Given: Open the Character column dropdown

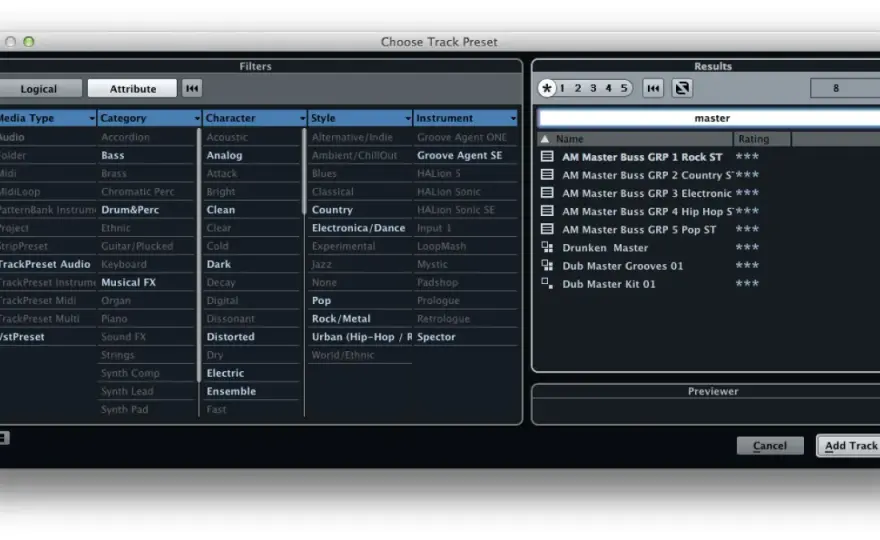Looking at the screenshot, I should click(x=302, y=118).
